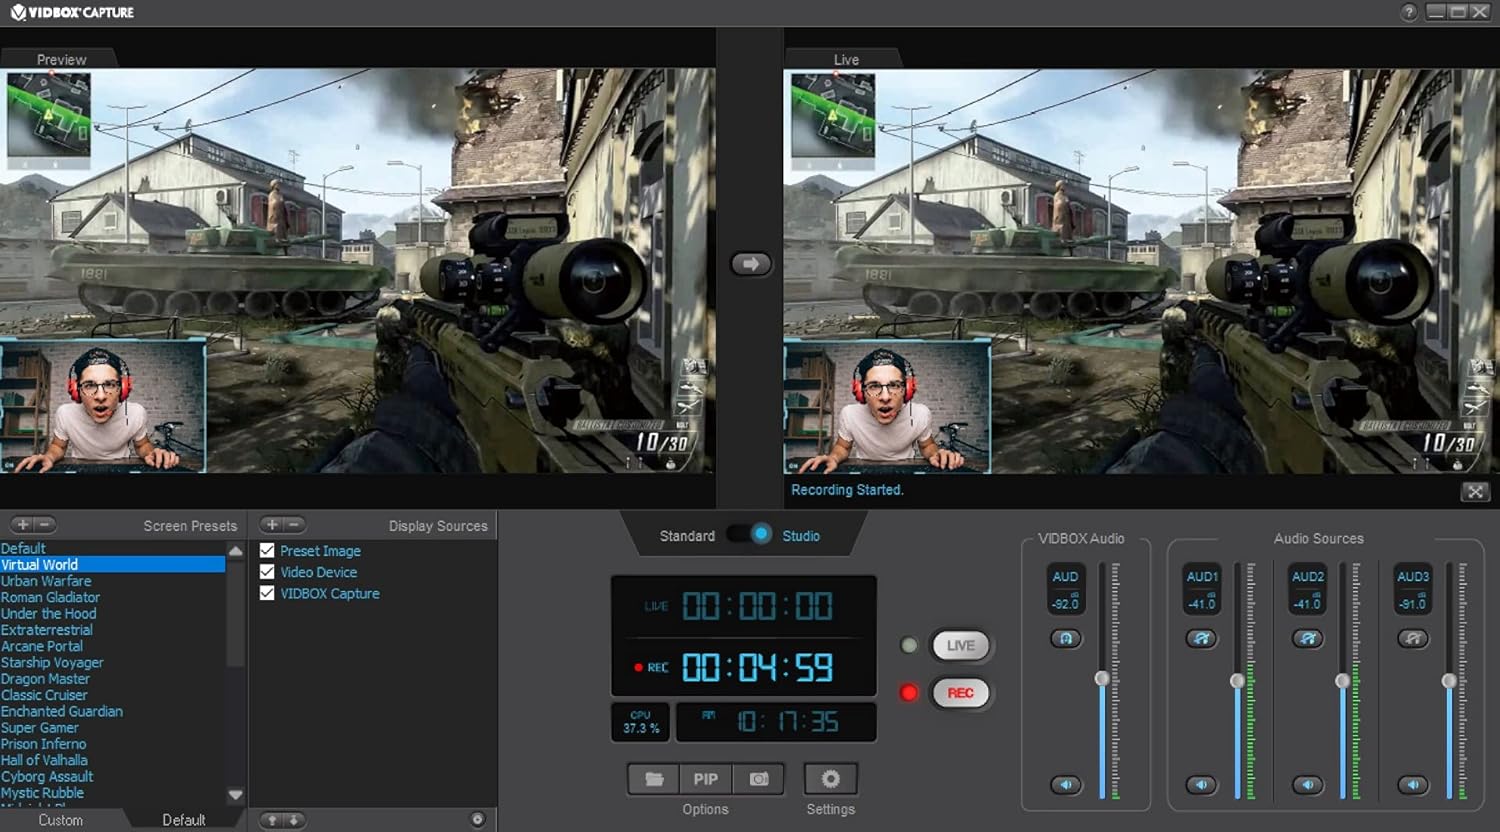Image resolution: width=1500 pixels, height=832 pixels.
Task: Open the PIP options button
Action: (706, 779)
